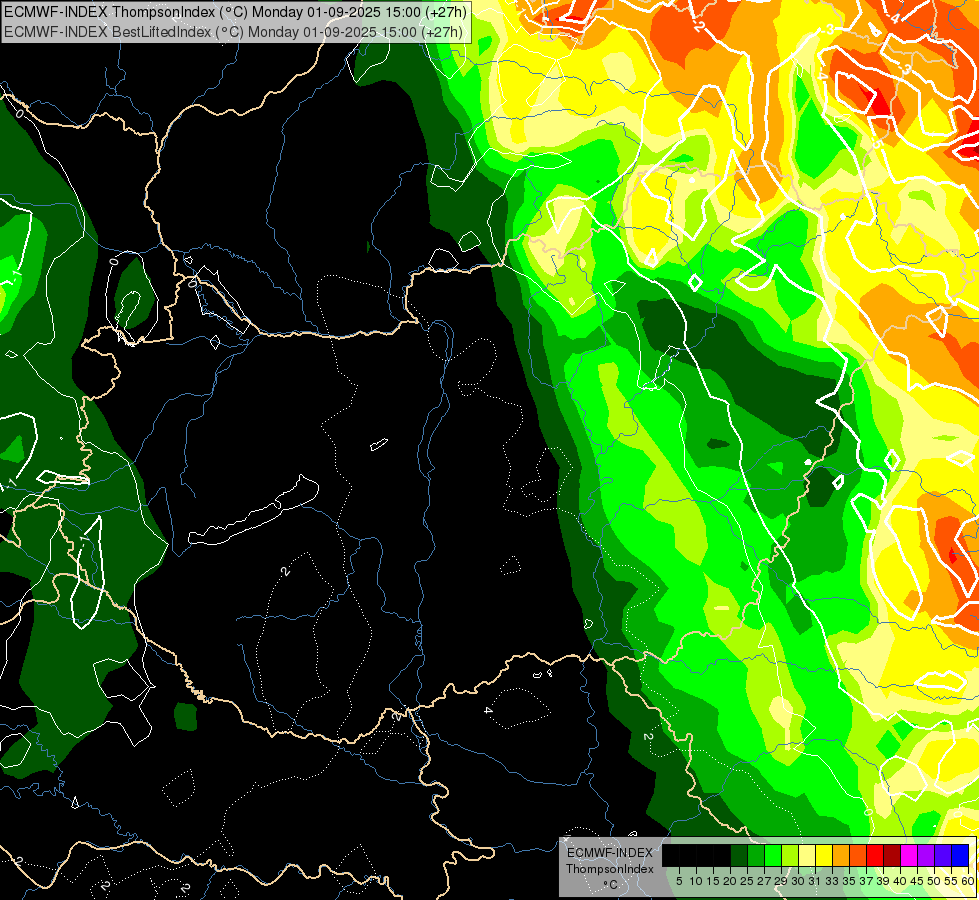Click legend tick value '33'
Viewport: 979px width, 900px height.
coord(832,881)
